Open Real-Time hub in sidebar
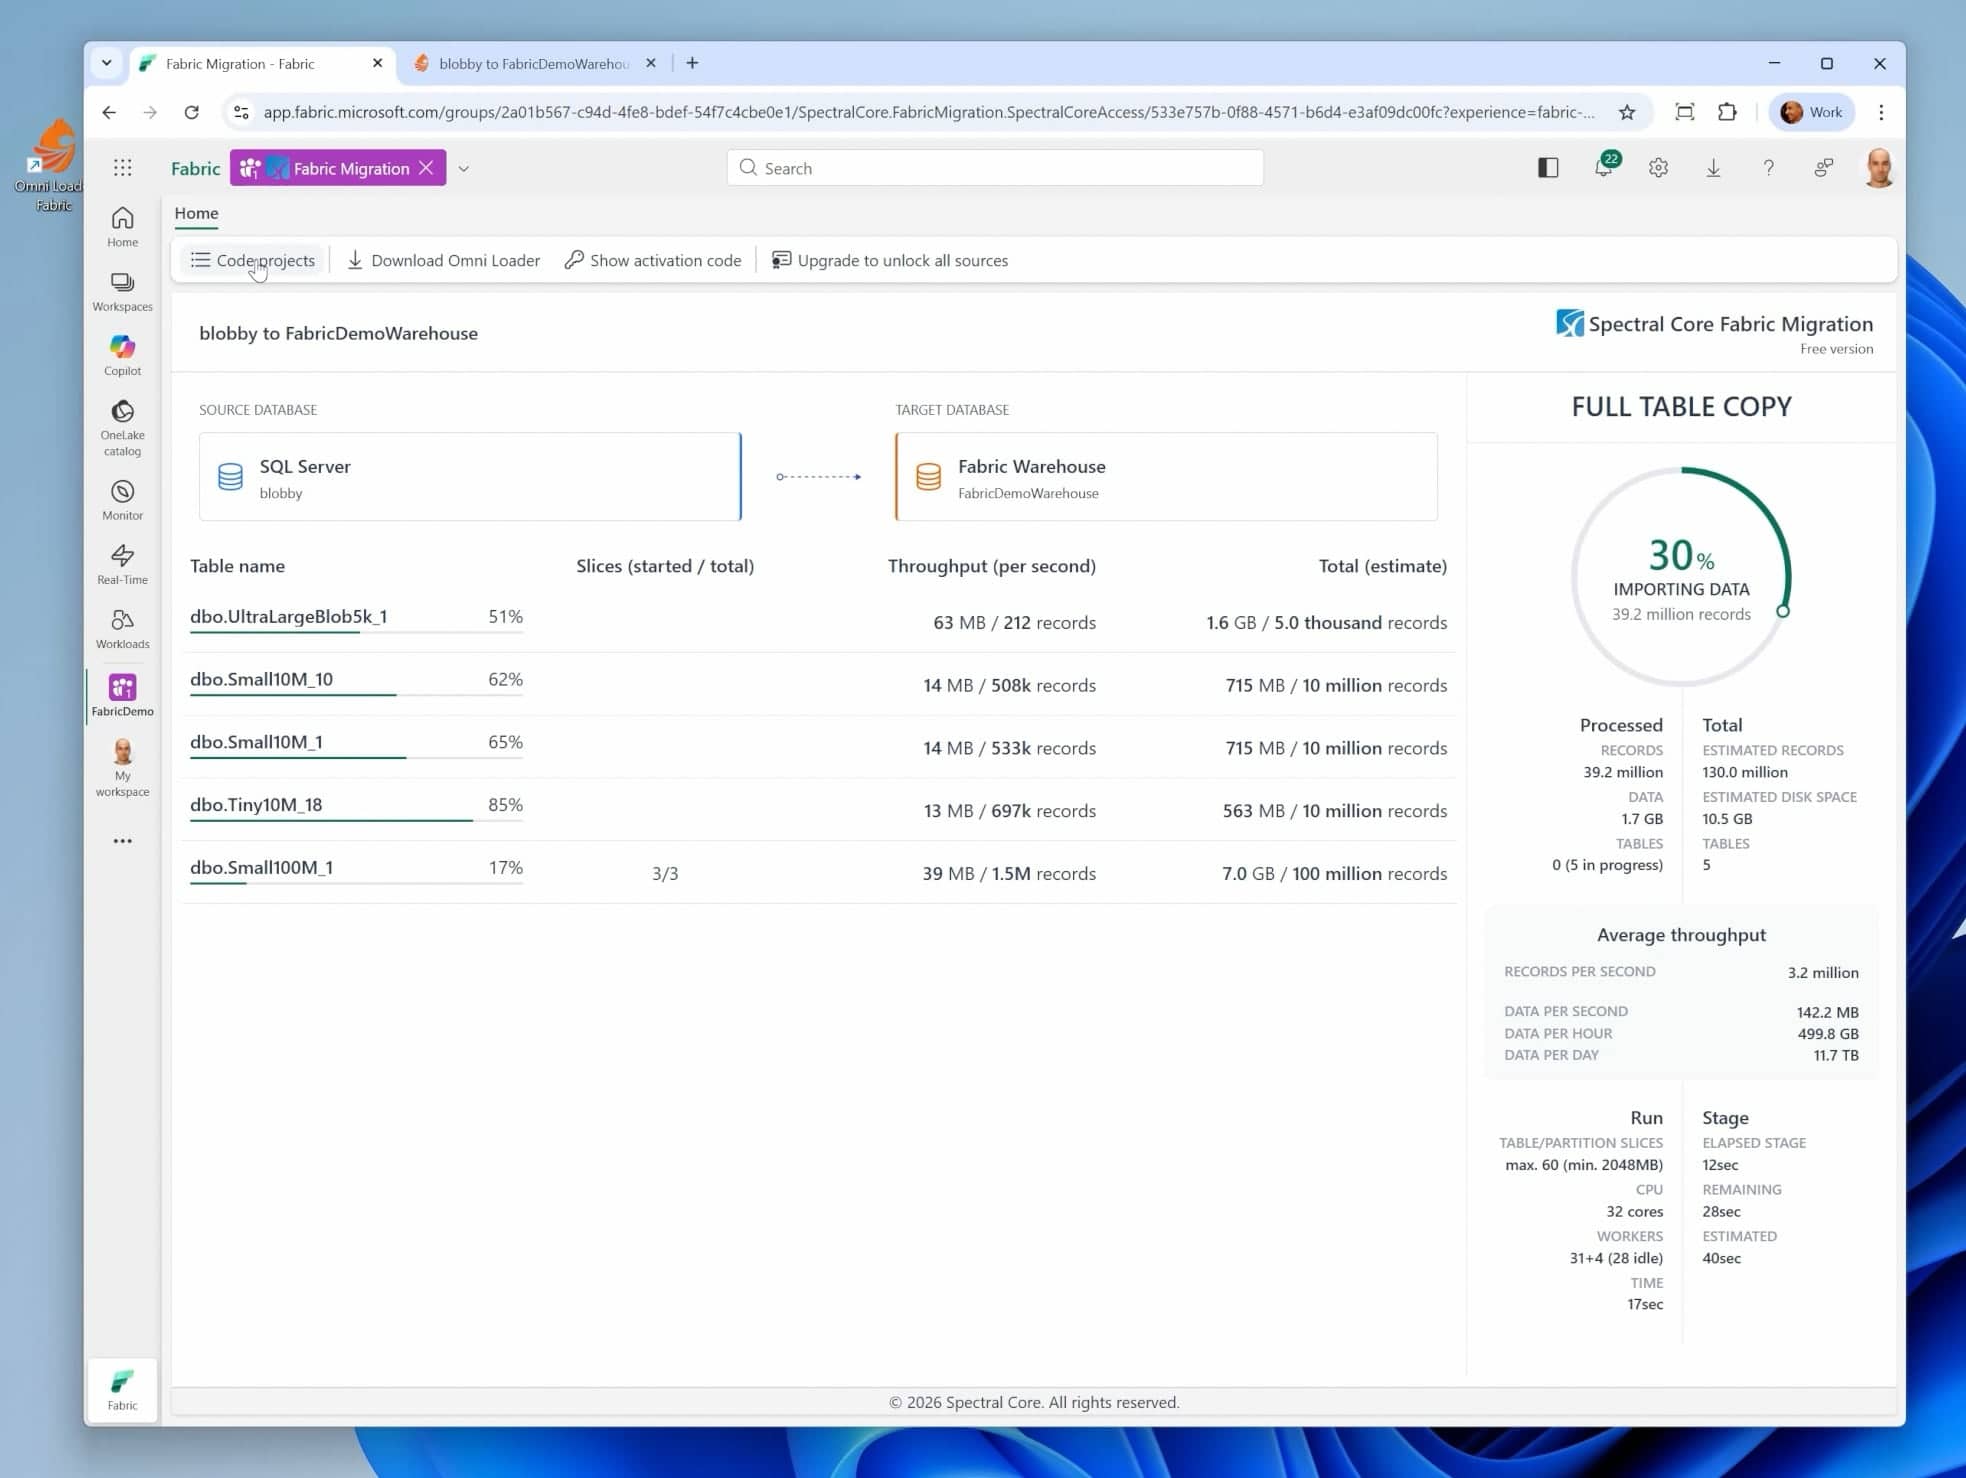1966x1478 pixels. tap(122, 565)
